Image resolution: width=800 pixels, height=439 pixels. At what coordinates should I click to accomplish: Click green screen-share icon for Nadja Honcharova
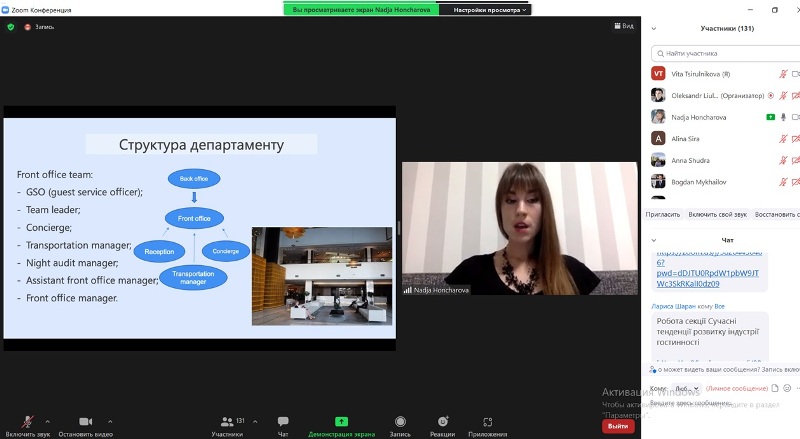click(x=770, y=117)
